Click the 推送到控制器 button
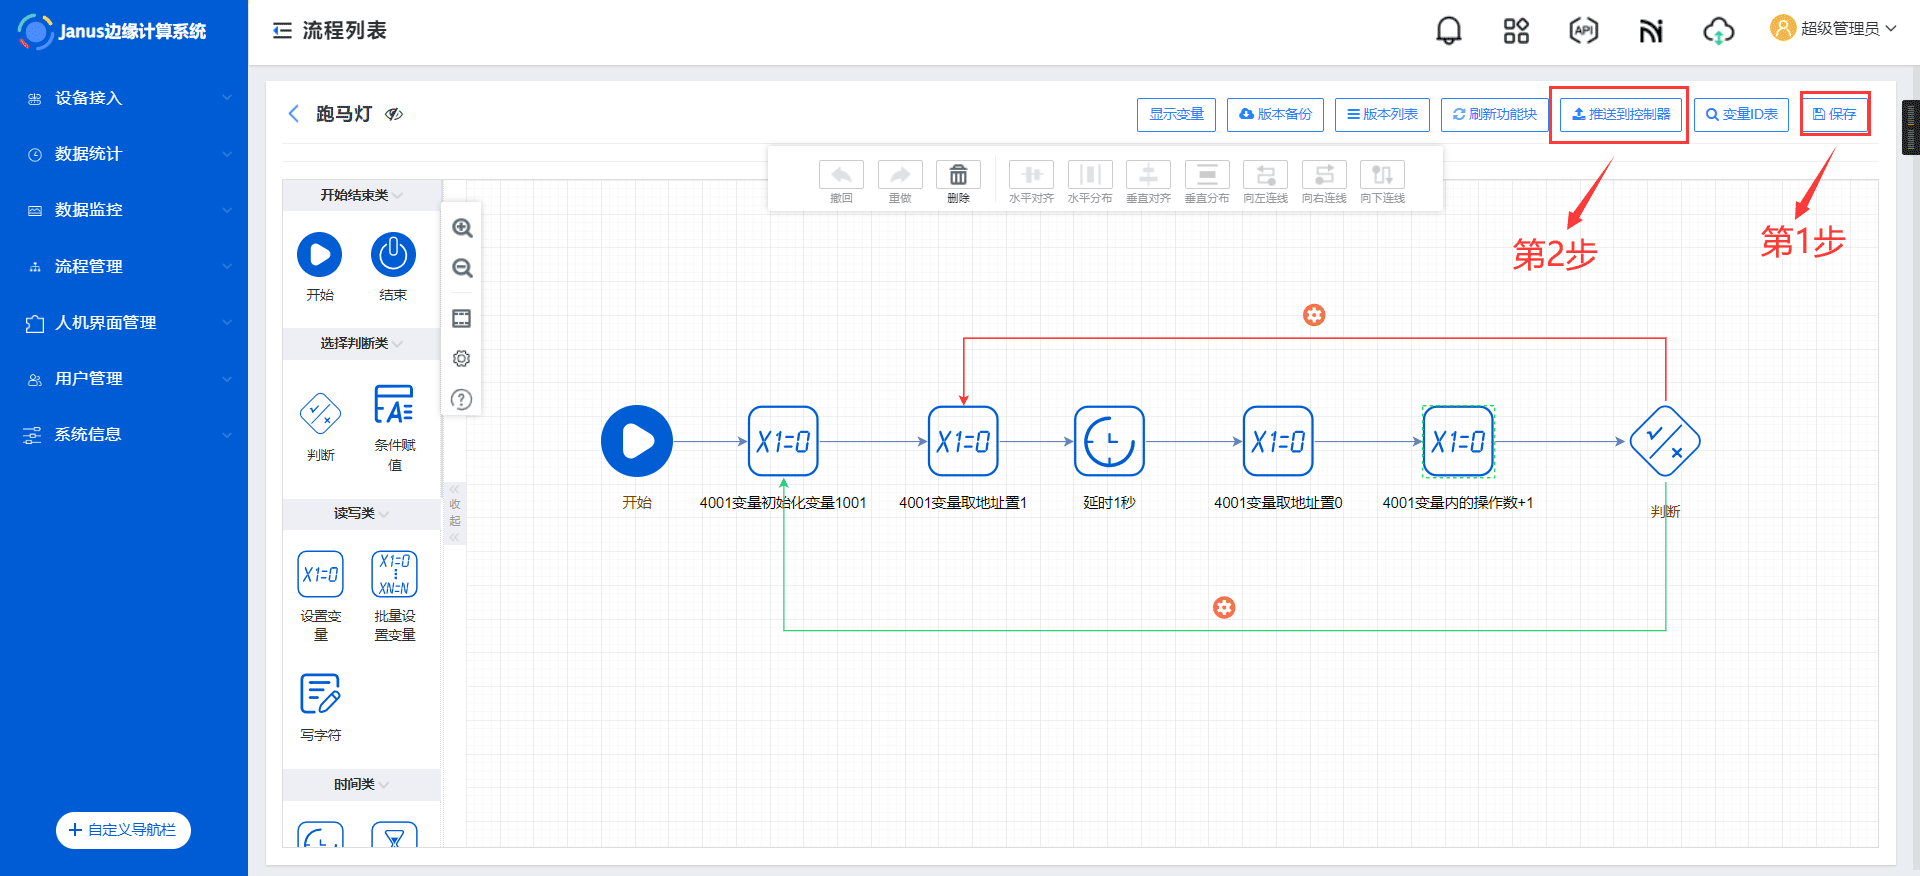1920x876 pixels. click(x=1620, y=114)
